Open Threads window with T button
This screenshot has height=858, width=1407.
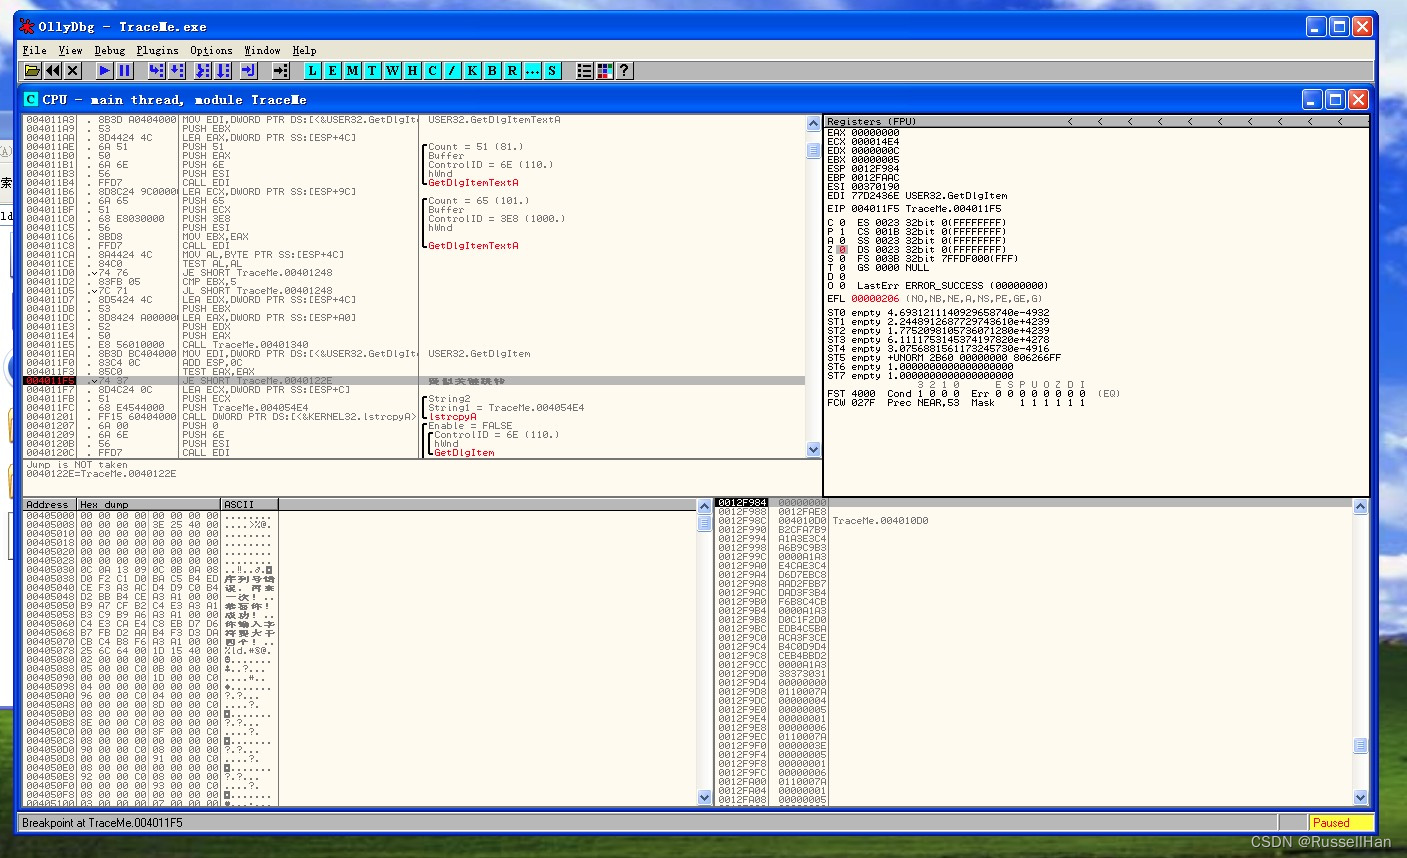pos(372,71)
